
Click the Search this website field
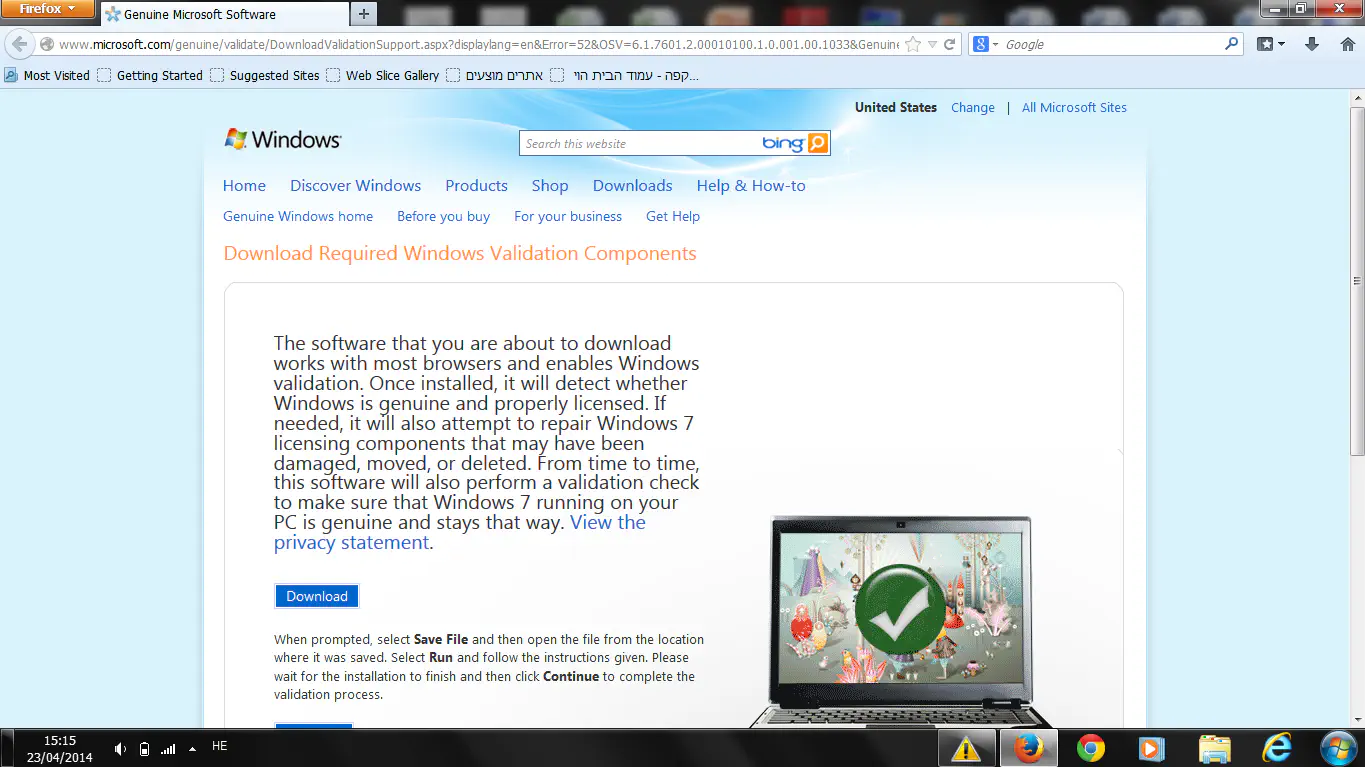point(640,144)
